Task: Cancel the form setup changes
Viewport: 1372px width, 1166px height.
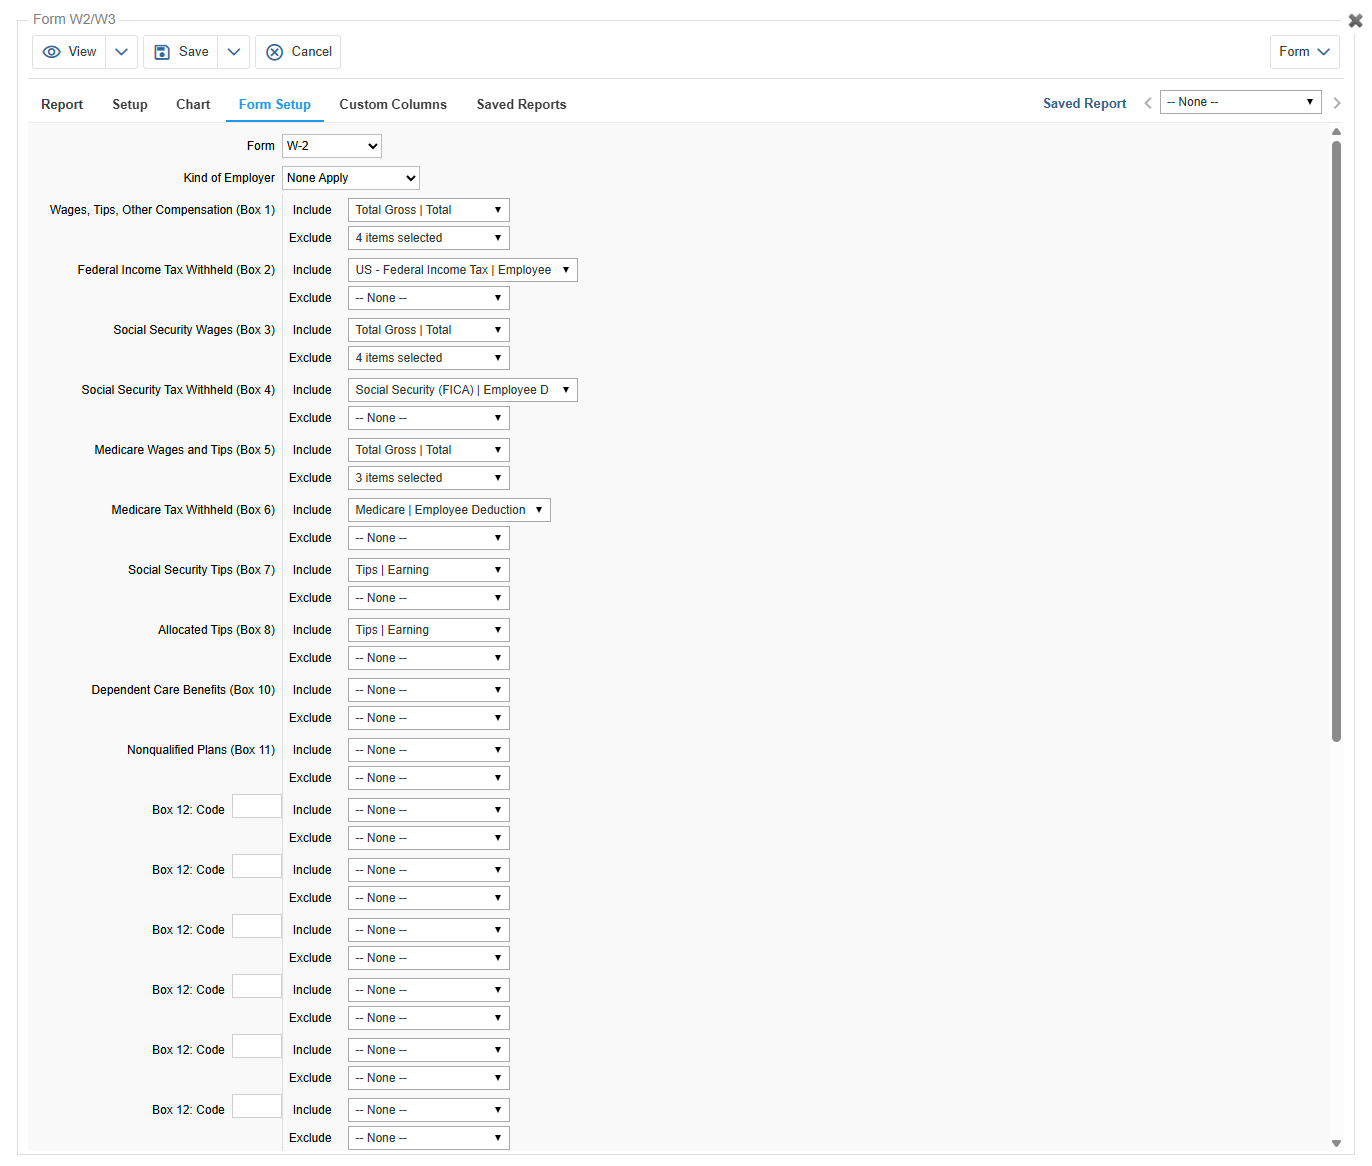Action: [298, 52]
